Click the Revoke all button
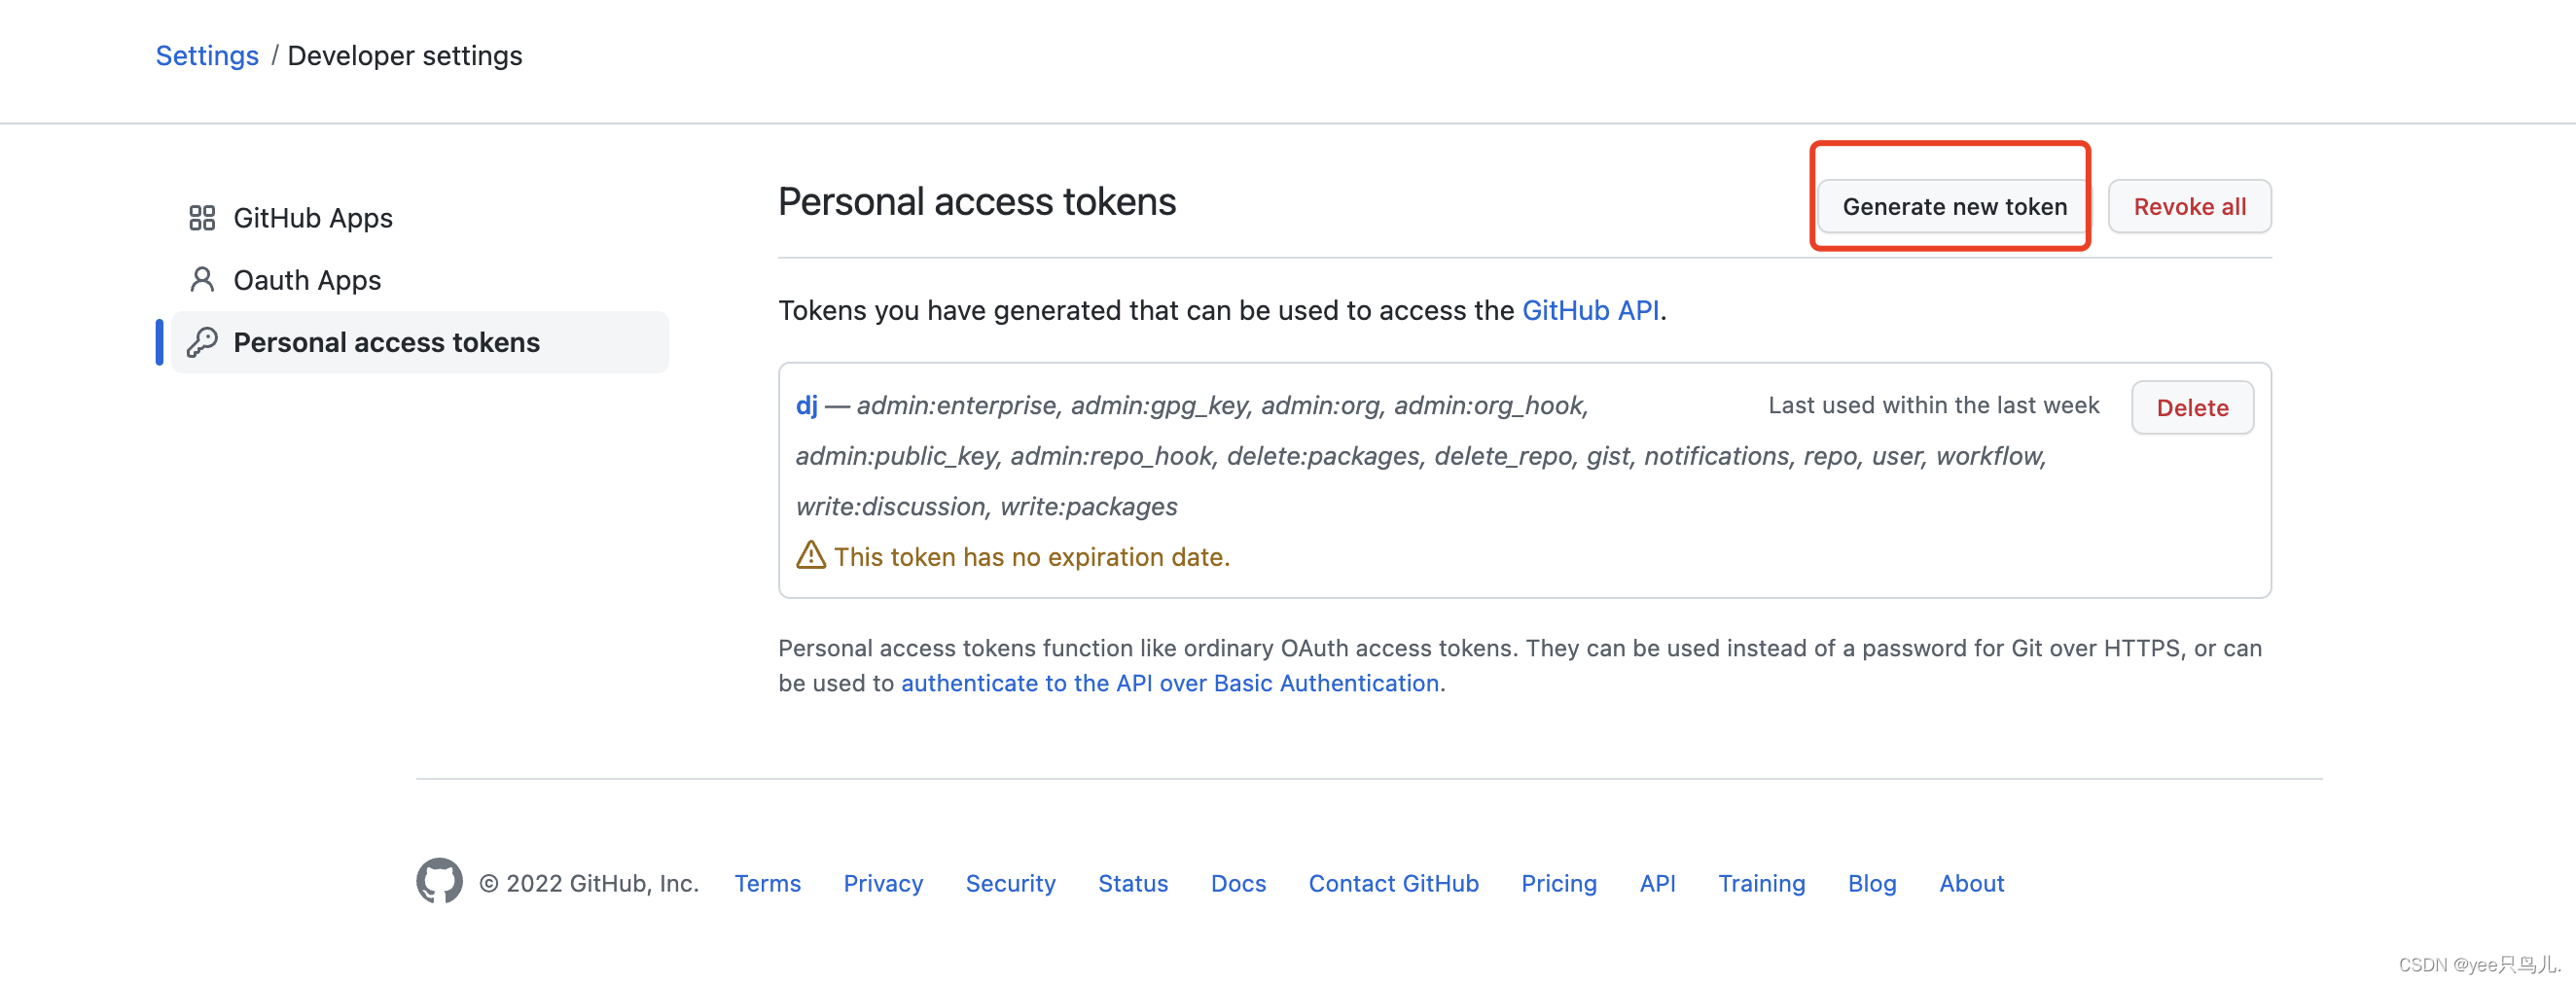The height and width of the screenshot is (984, 2576). pyautogui.click(x=2189, y=207)
